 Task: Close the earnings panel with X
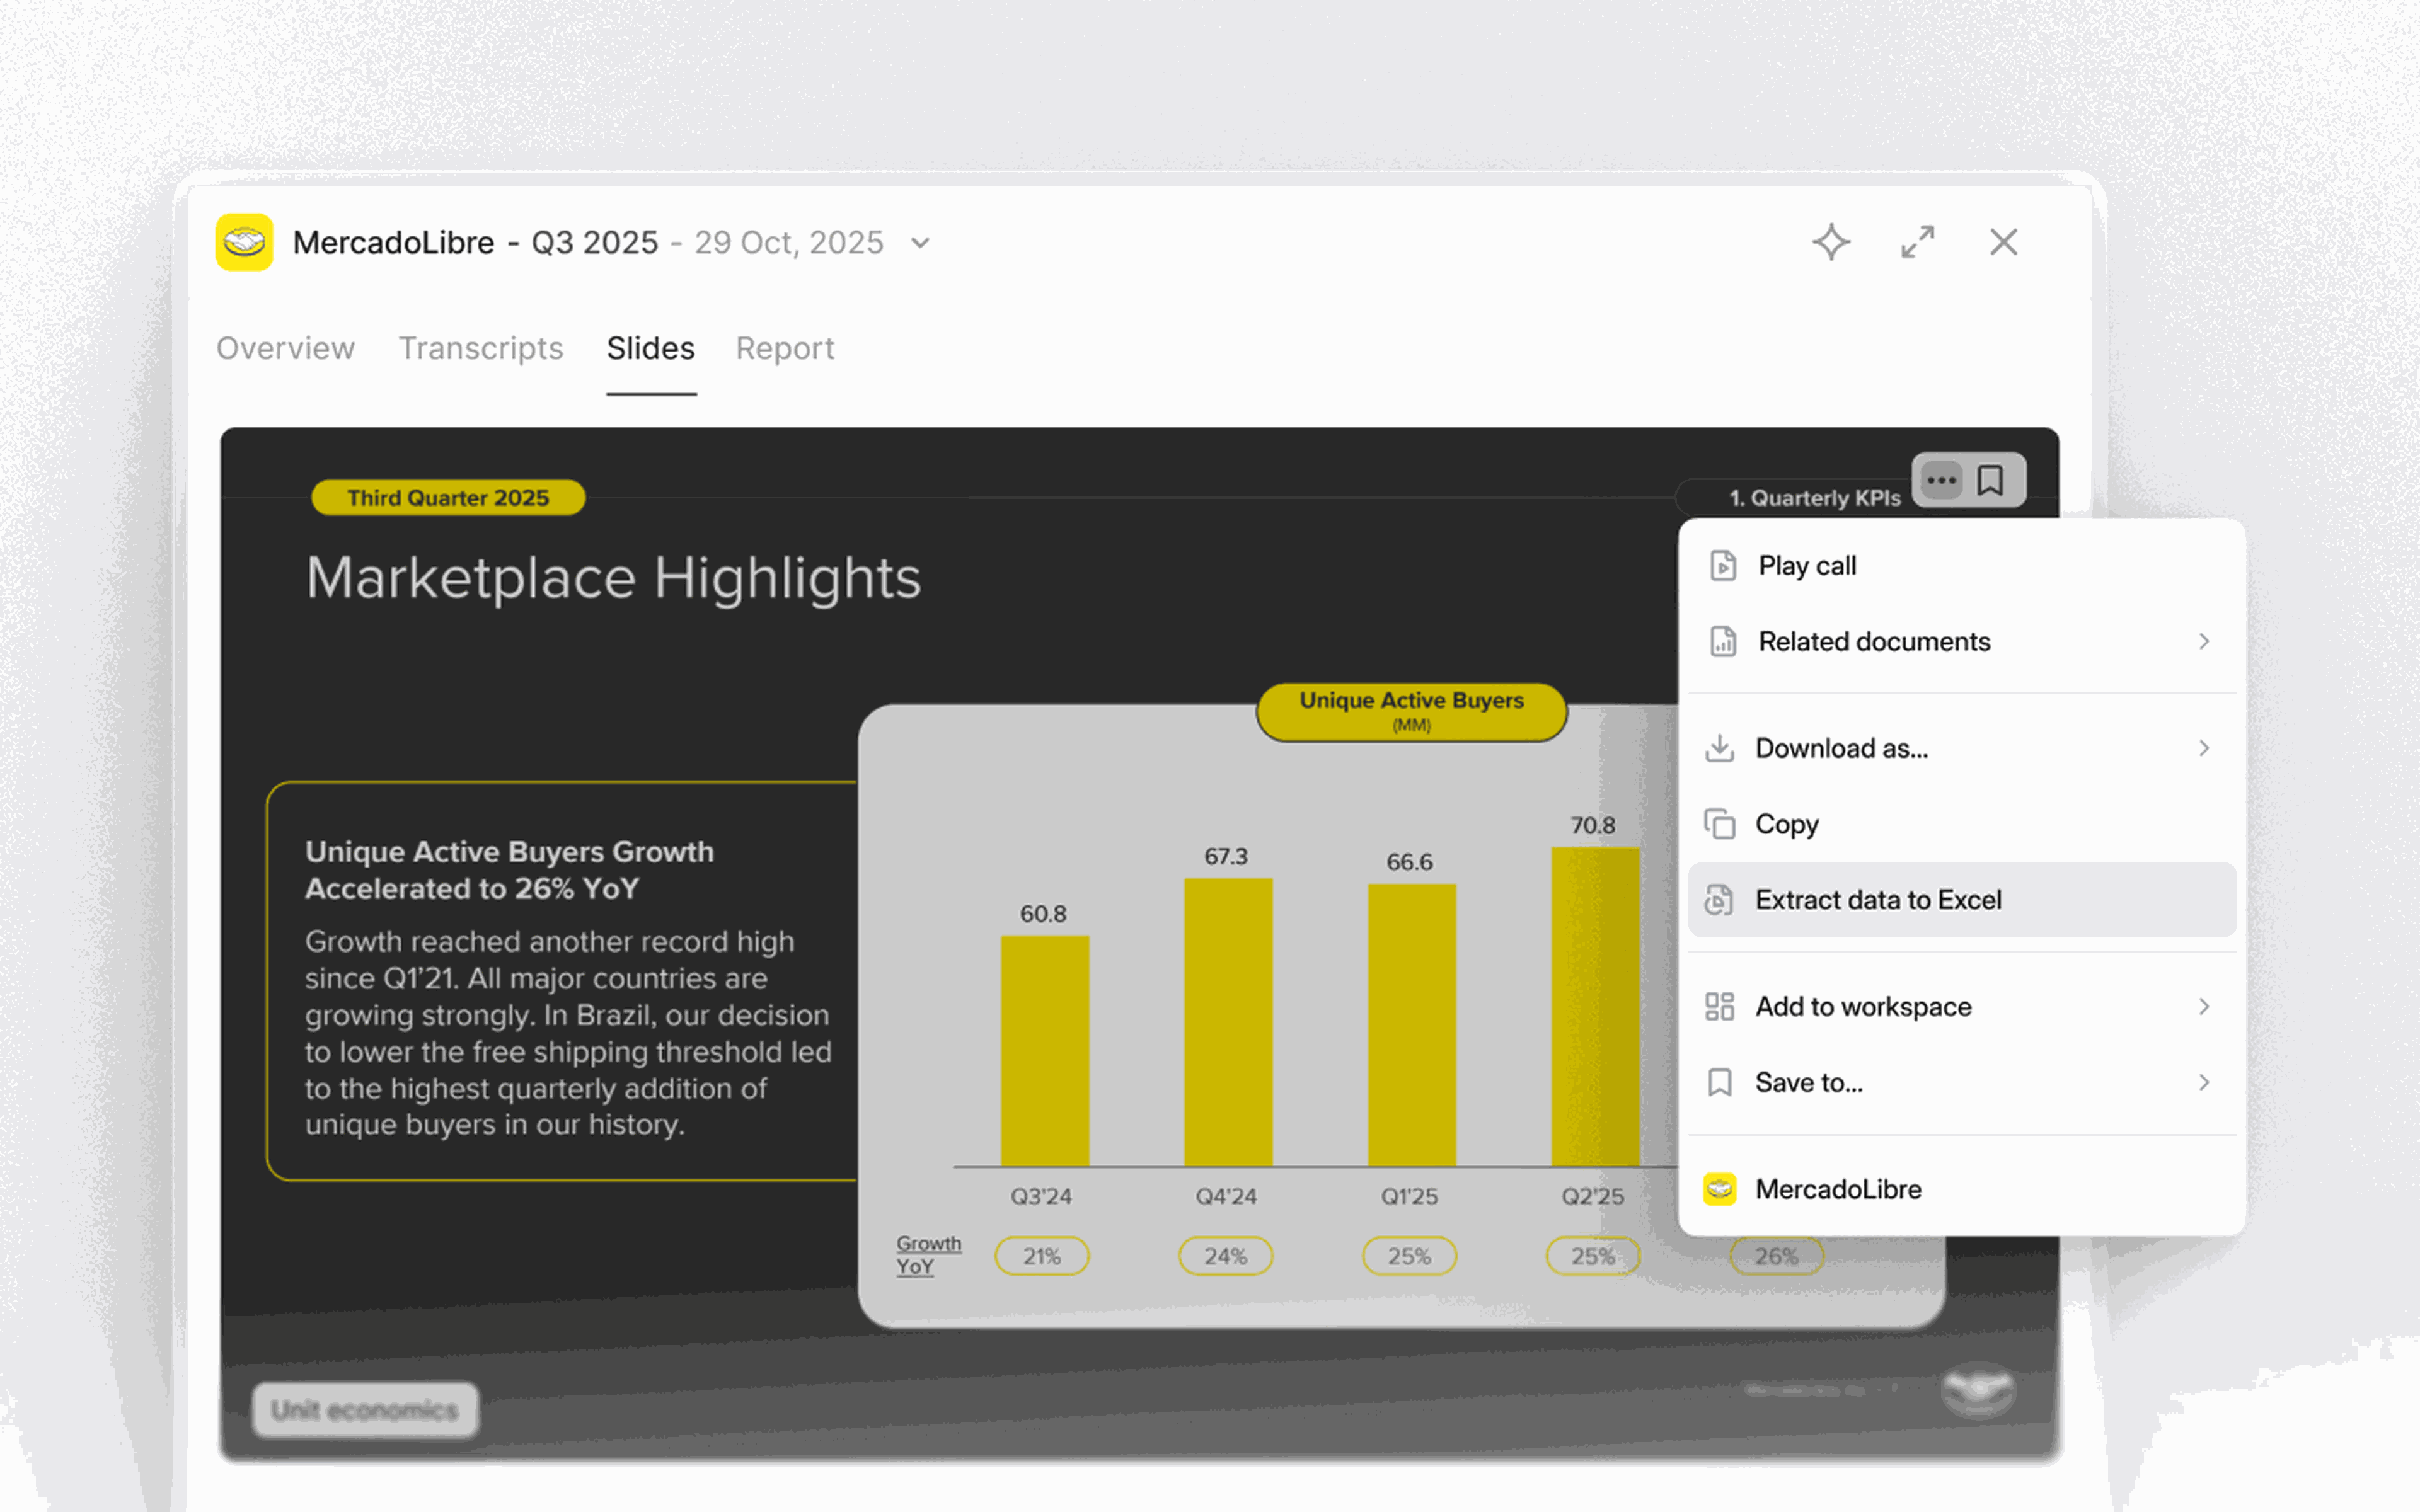point(2003,242)
